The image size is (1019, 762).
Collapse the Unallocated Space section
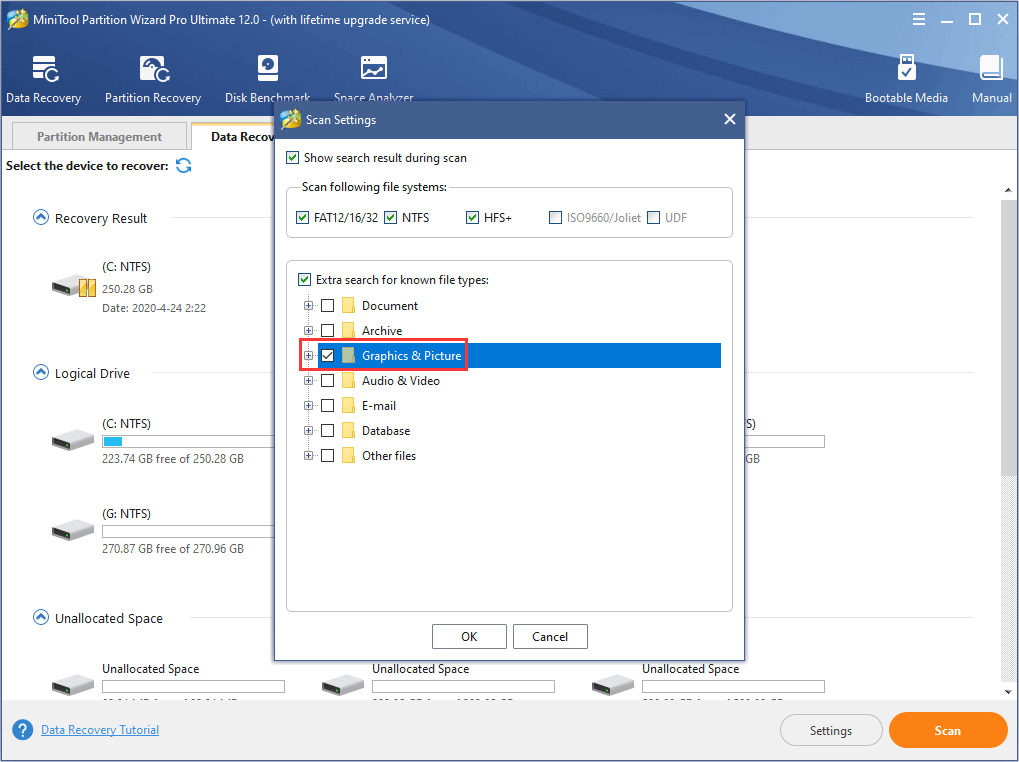tap(41, 617)
